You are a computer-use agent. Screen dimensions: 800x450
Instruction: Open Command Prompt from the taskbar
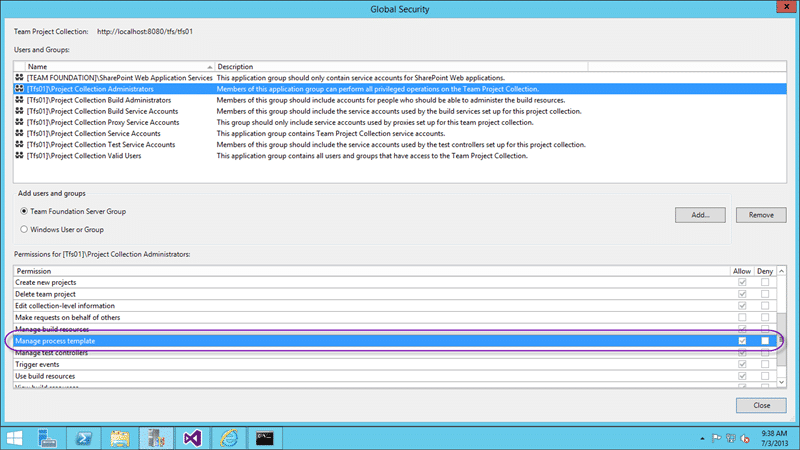pyautogui.click(x=264, y=438)
